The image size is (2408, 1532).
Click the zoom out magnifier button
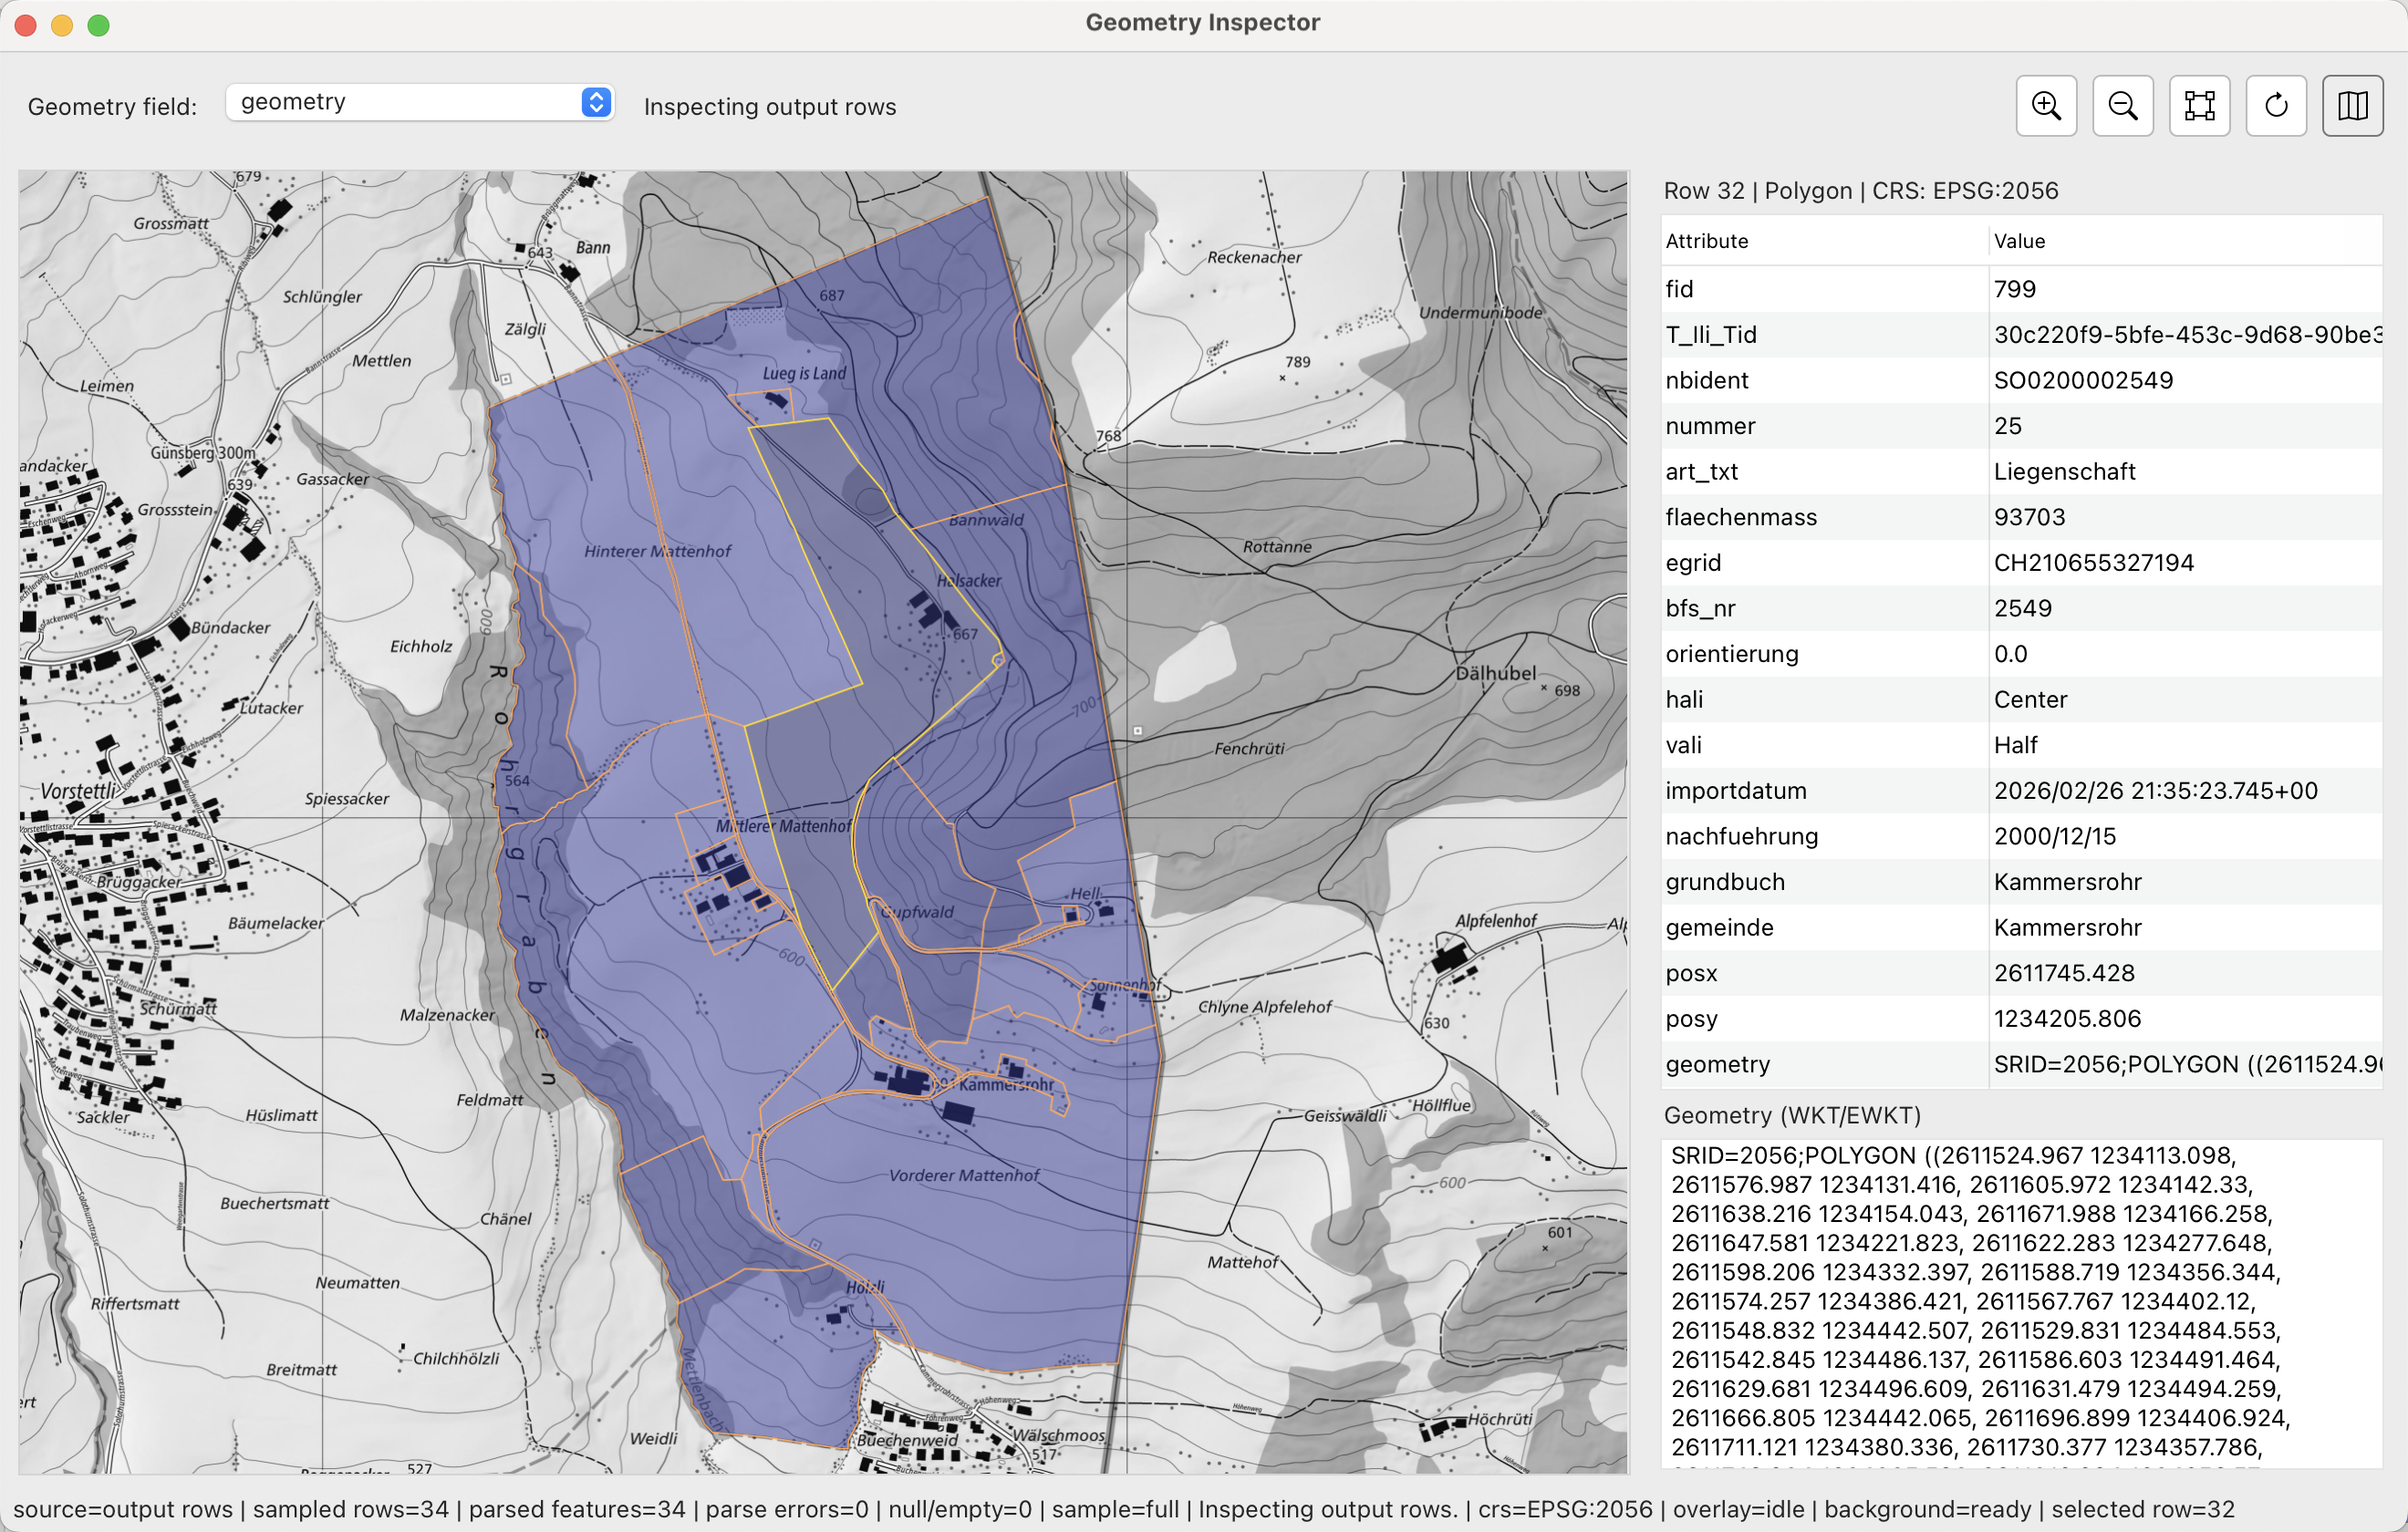2122,106
